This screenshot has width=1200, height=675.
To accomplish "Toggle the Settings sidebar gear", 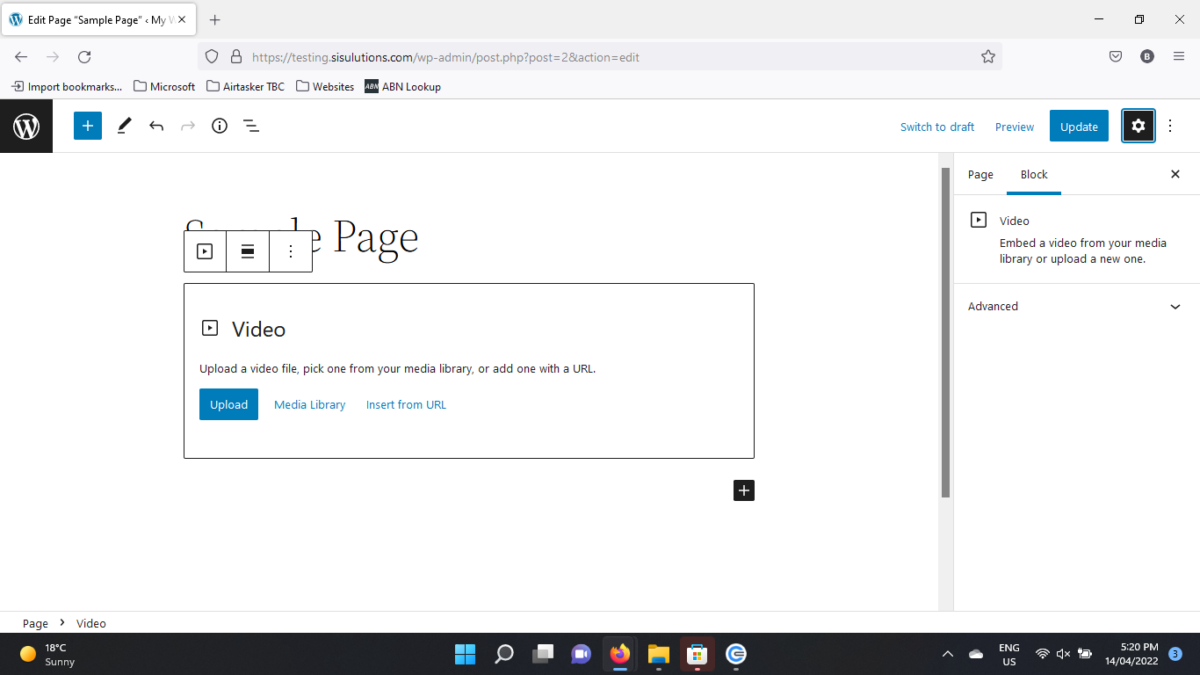I will [x=1138, y=125].
